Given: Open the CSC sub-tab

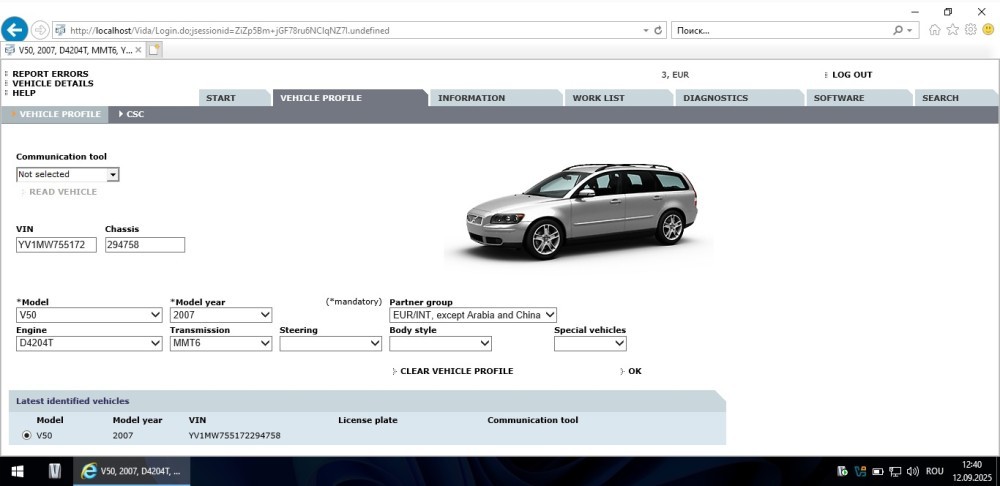Looking at the screenshot, I should pos(134,114).
